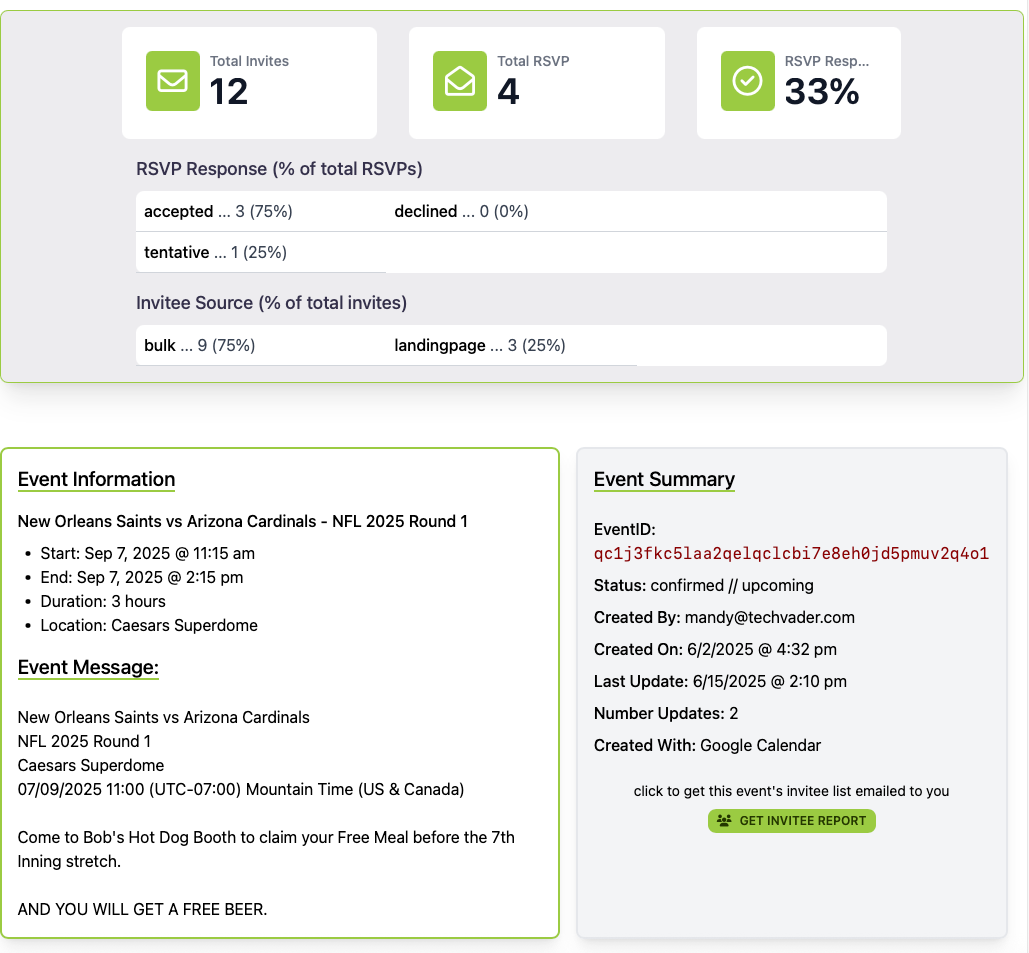
Task: Click the Last Update: 6/15/2025 line
Action: pyautogui.click(x=720, y=681)
